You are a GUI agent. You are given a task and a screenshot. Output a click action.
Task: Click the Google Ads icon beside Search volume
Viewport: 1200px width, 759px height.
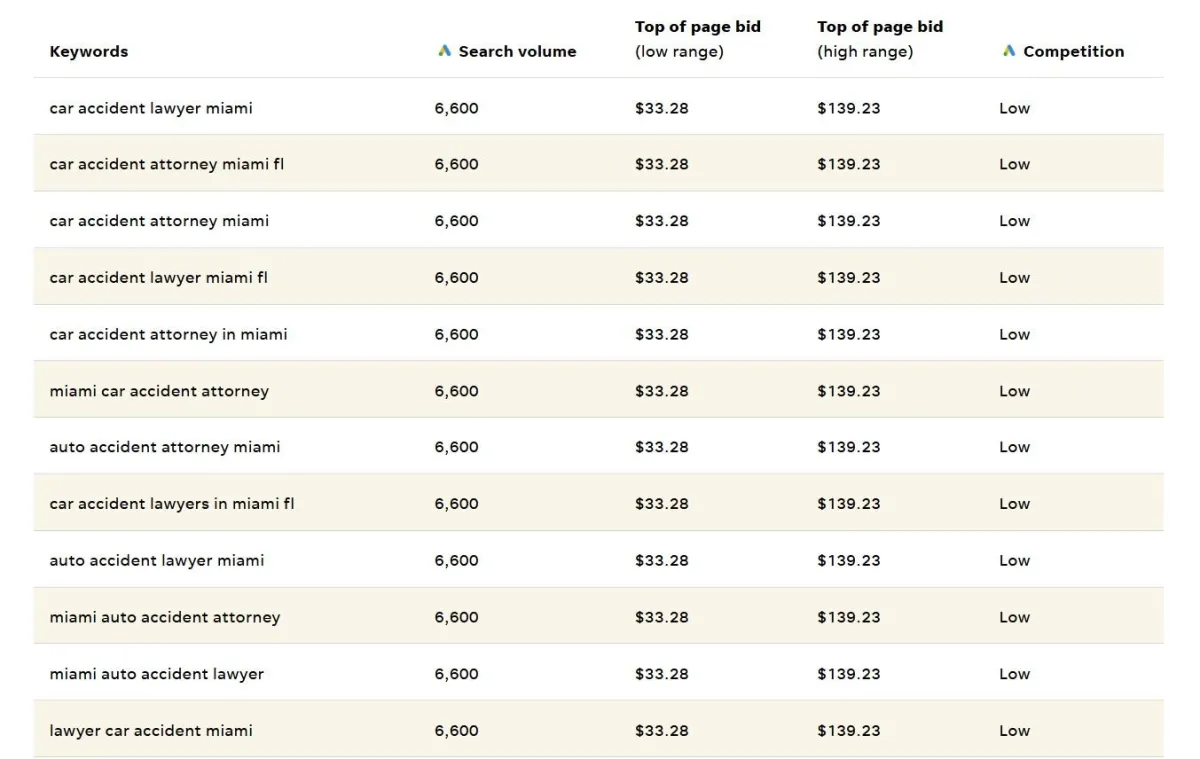(x=445, y=51)
